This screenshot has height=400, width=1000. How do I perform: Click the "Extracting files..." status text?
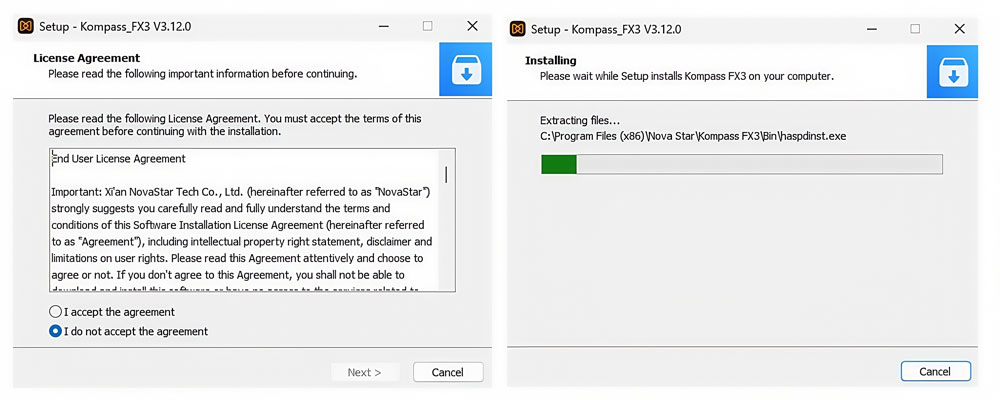[x=580, y=121]
